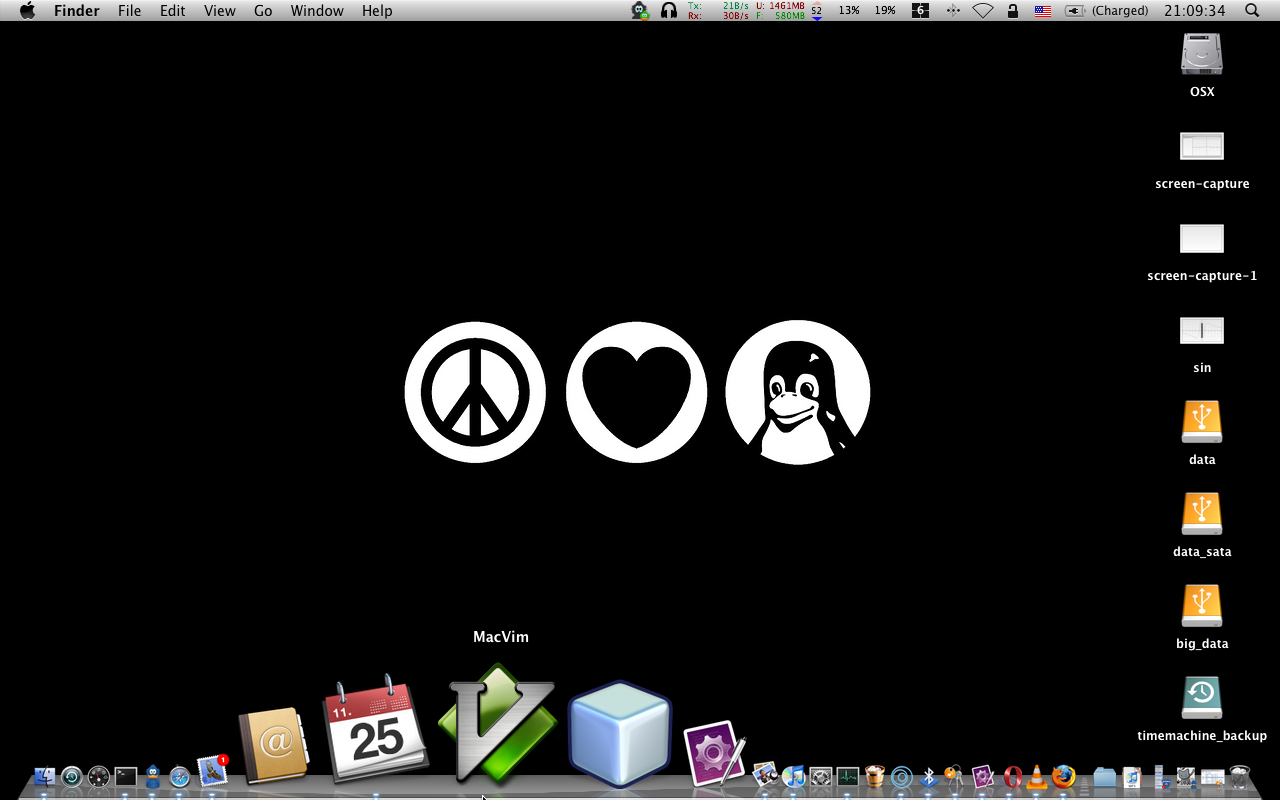Screen dimensions: 1280x800
Task: Open Mail stamp icon with badge
Action: coord(212,770)
